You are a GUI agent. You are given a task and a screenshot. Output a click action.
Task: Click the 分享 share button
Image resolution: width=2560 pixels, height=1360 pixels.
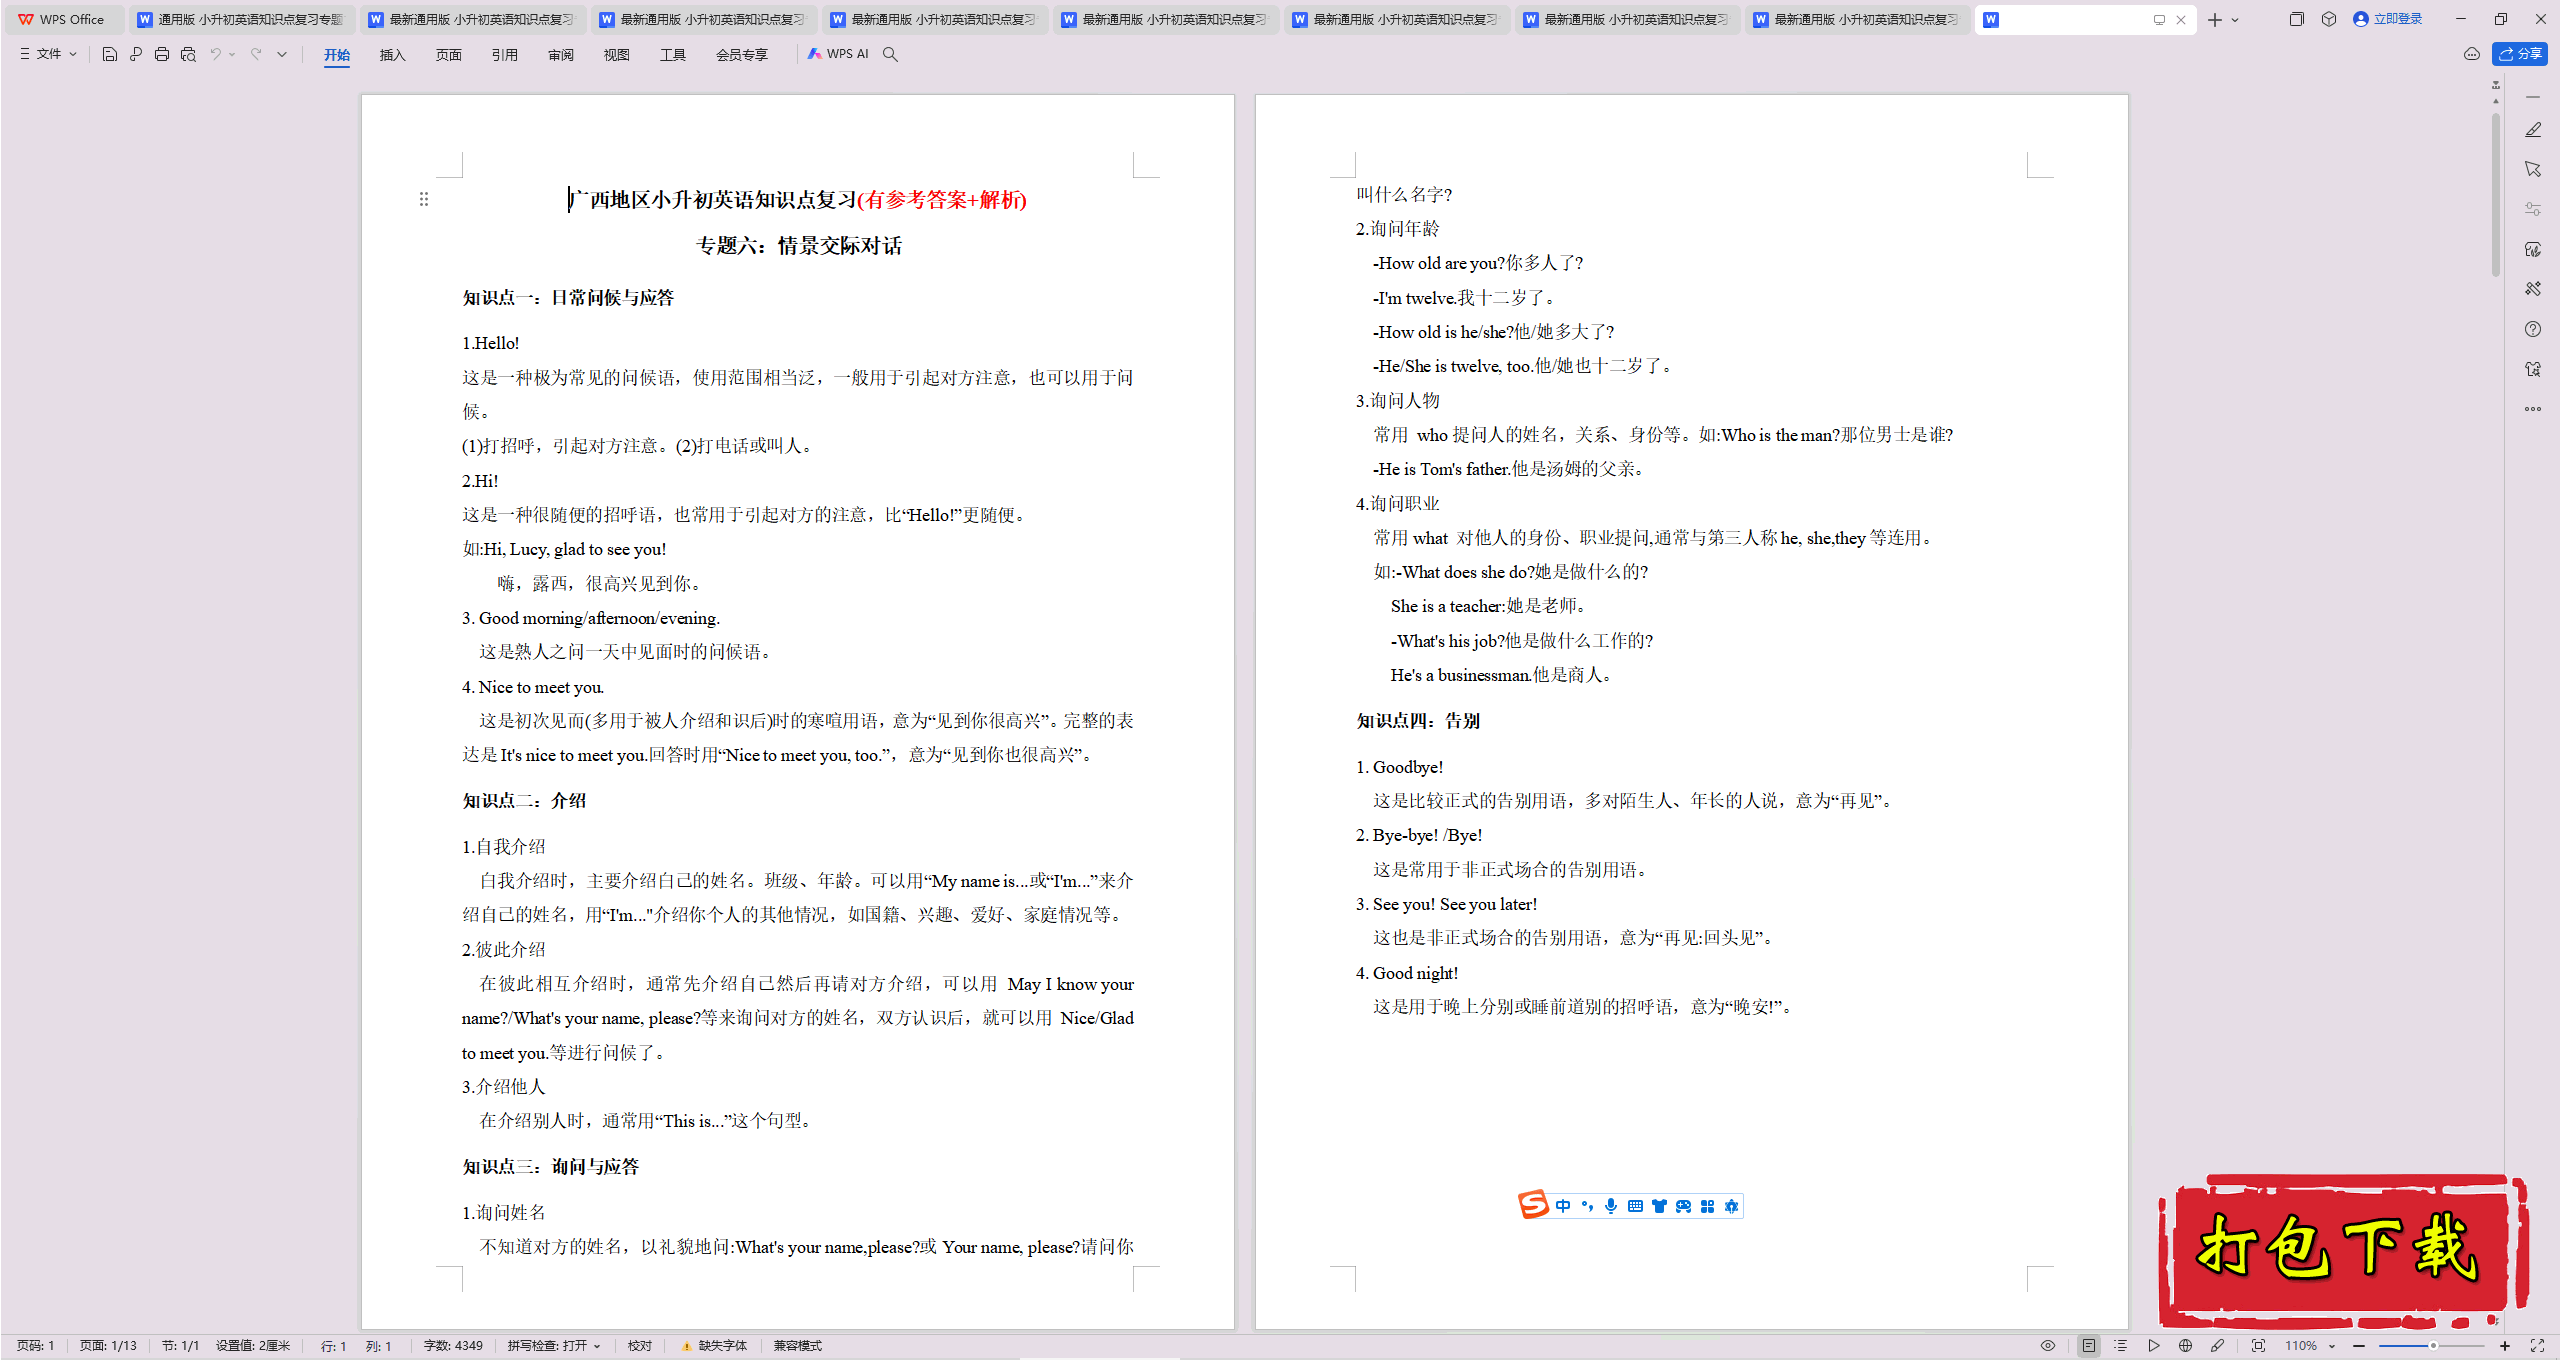2520,54
